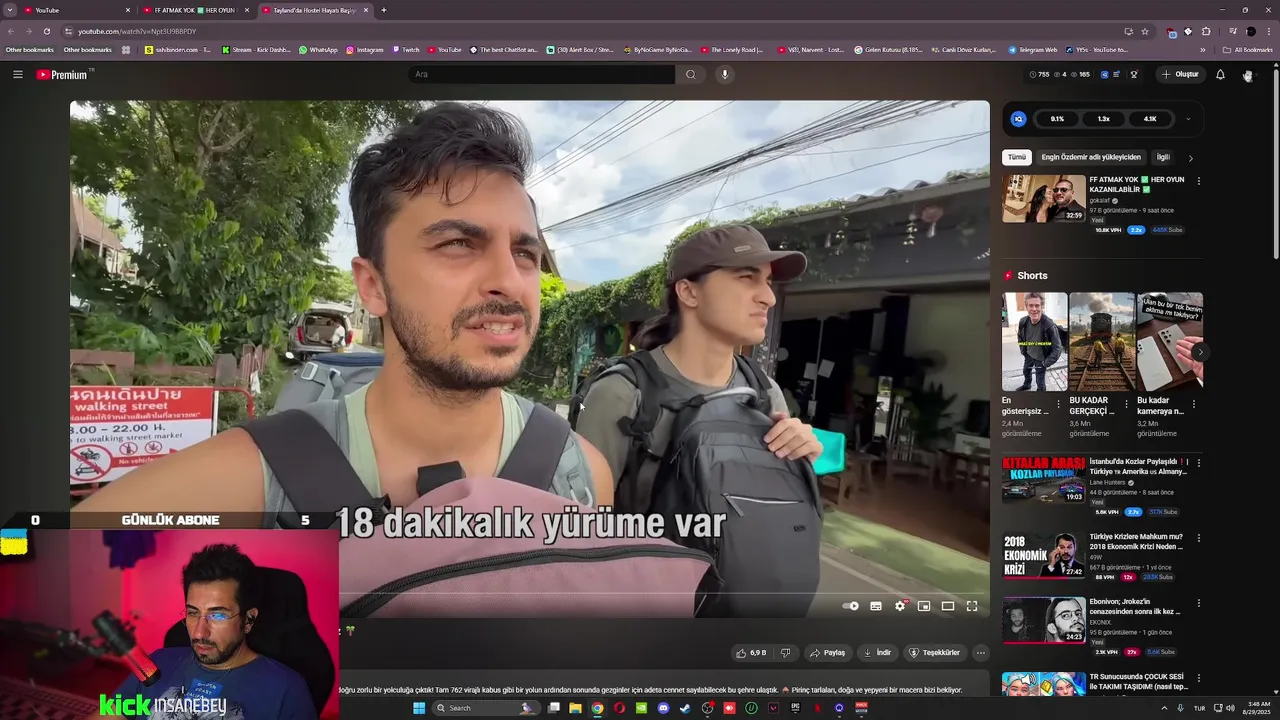Click the Paylaş share button

pos(827,653)
